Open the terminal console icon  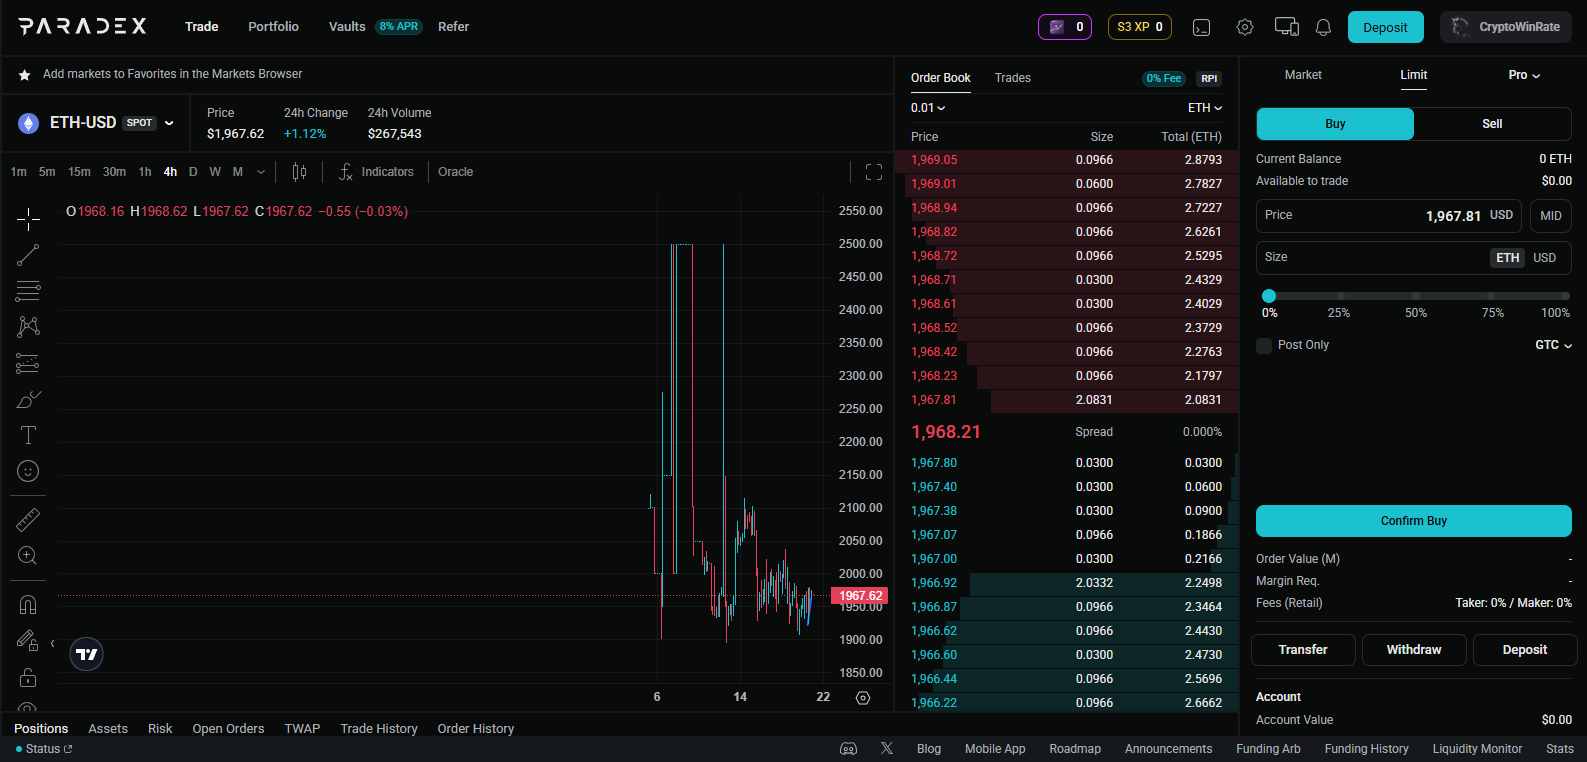coord(1202,27)
